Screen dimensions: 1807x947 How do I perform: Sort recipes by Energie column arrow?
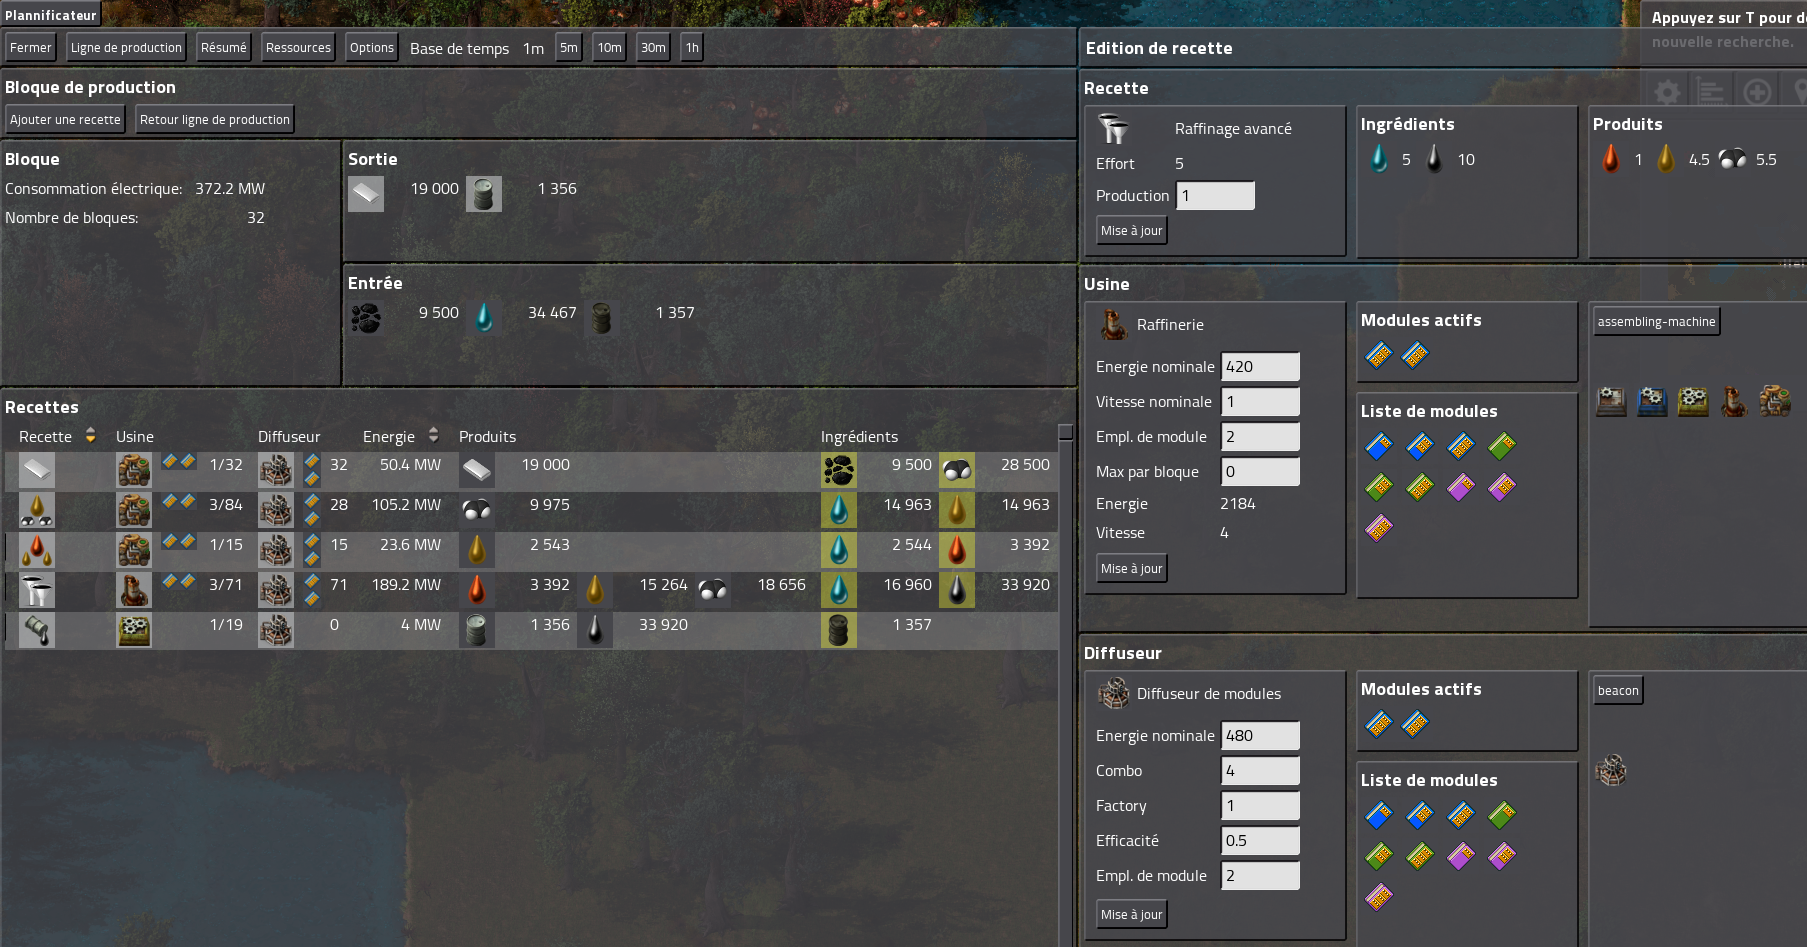[x=433, y=435]
